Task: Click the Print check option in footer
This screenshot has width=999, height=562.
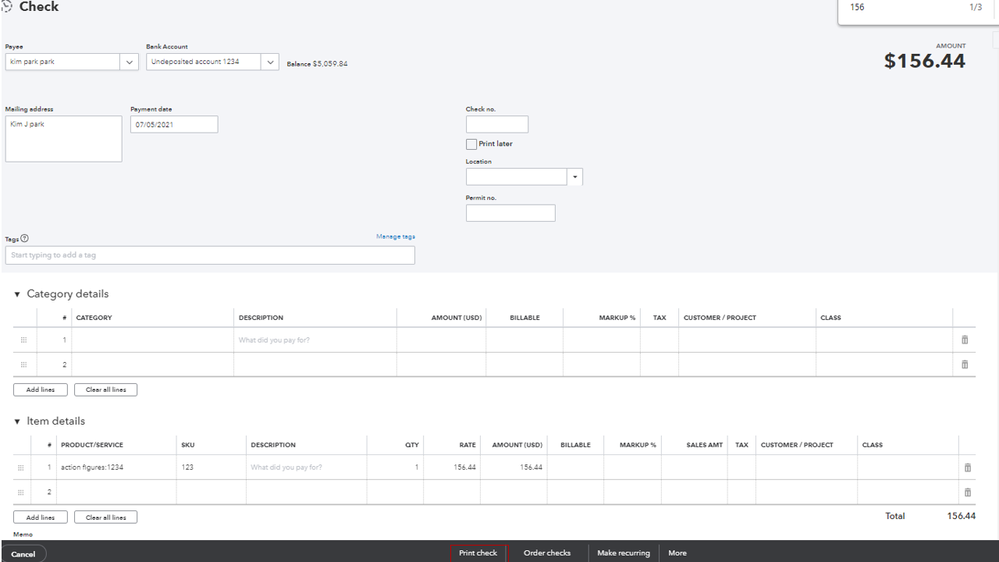Action: pyautogui.click(x=478, y=553)
